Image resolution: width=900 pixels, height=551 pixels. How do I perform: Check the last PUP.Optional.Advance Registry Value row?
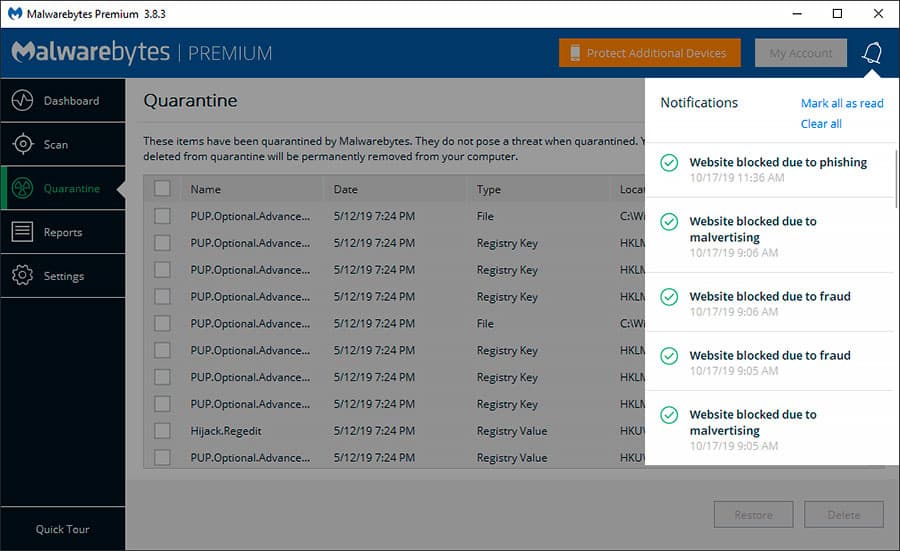(162, 457)
